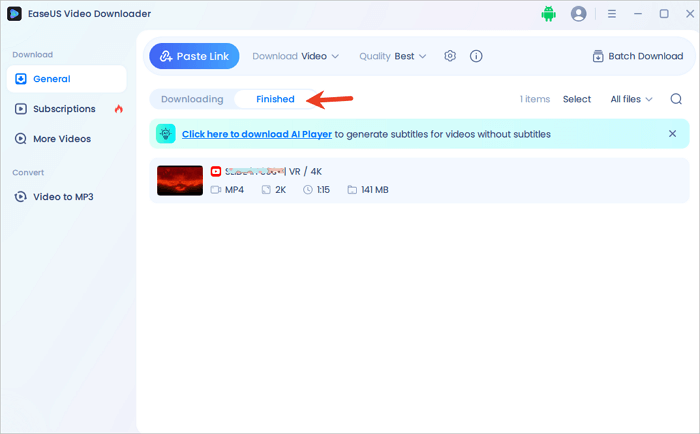Dismiss the AI Player banner
Viewport: 700px width, 434px height.
coord(672,133)
